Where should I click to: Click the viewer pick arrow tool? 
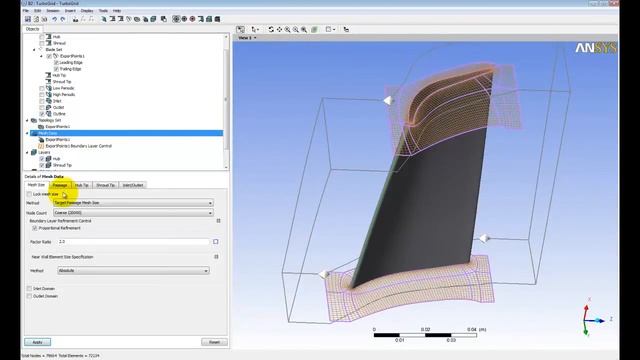pos(255,29)
